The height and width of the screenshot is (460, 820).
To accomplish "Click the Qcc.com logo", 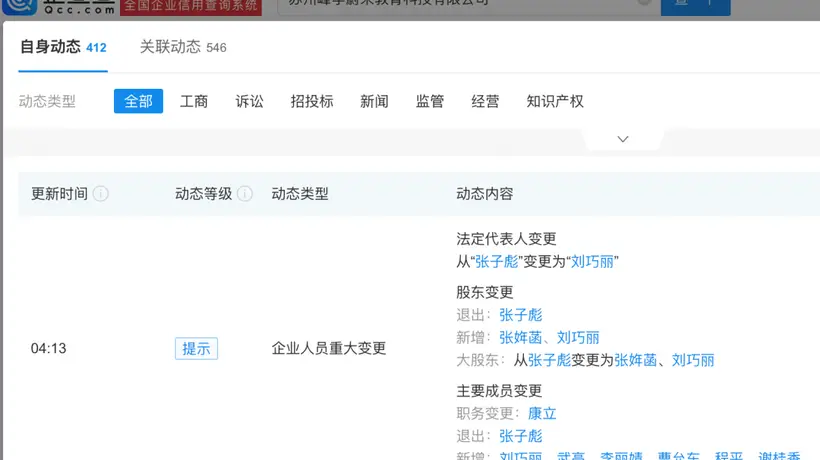I will coord(59,6).
